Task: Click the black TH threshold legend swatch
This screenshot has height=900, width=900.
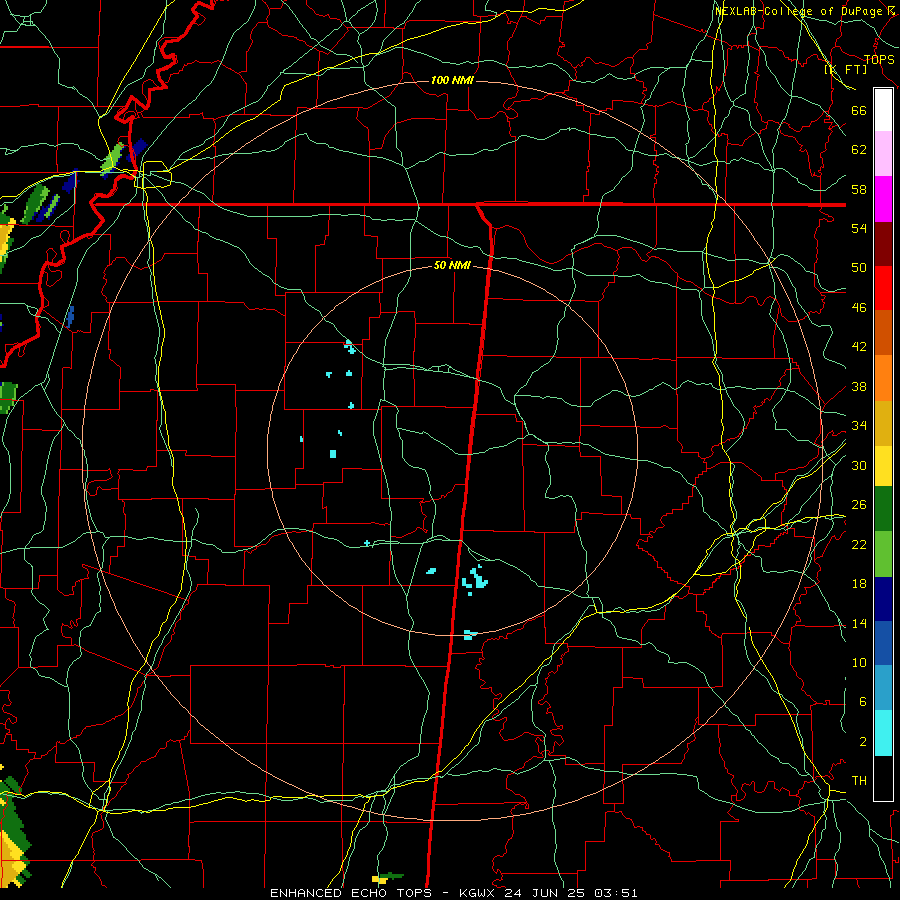Action: (x=883, y=778)
